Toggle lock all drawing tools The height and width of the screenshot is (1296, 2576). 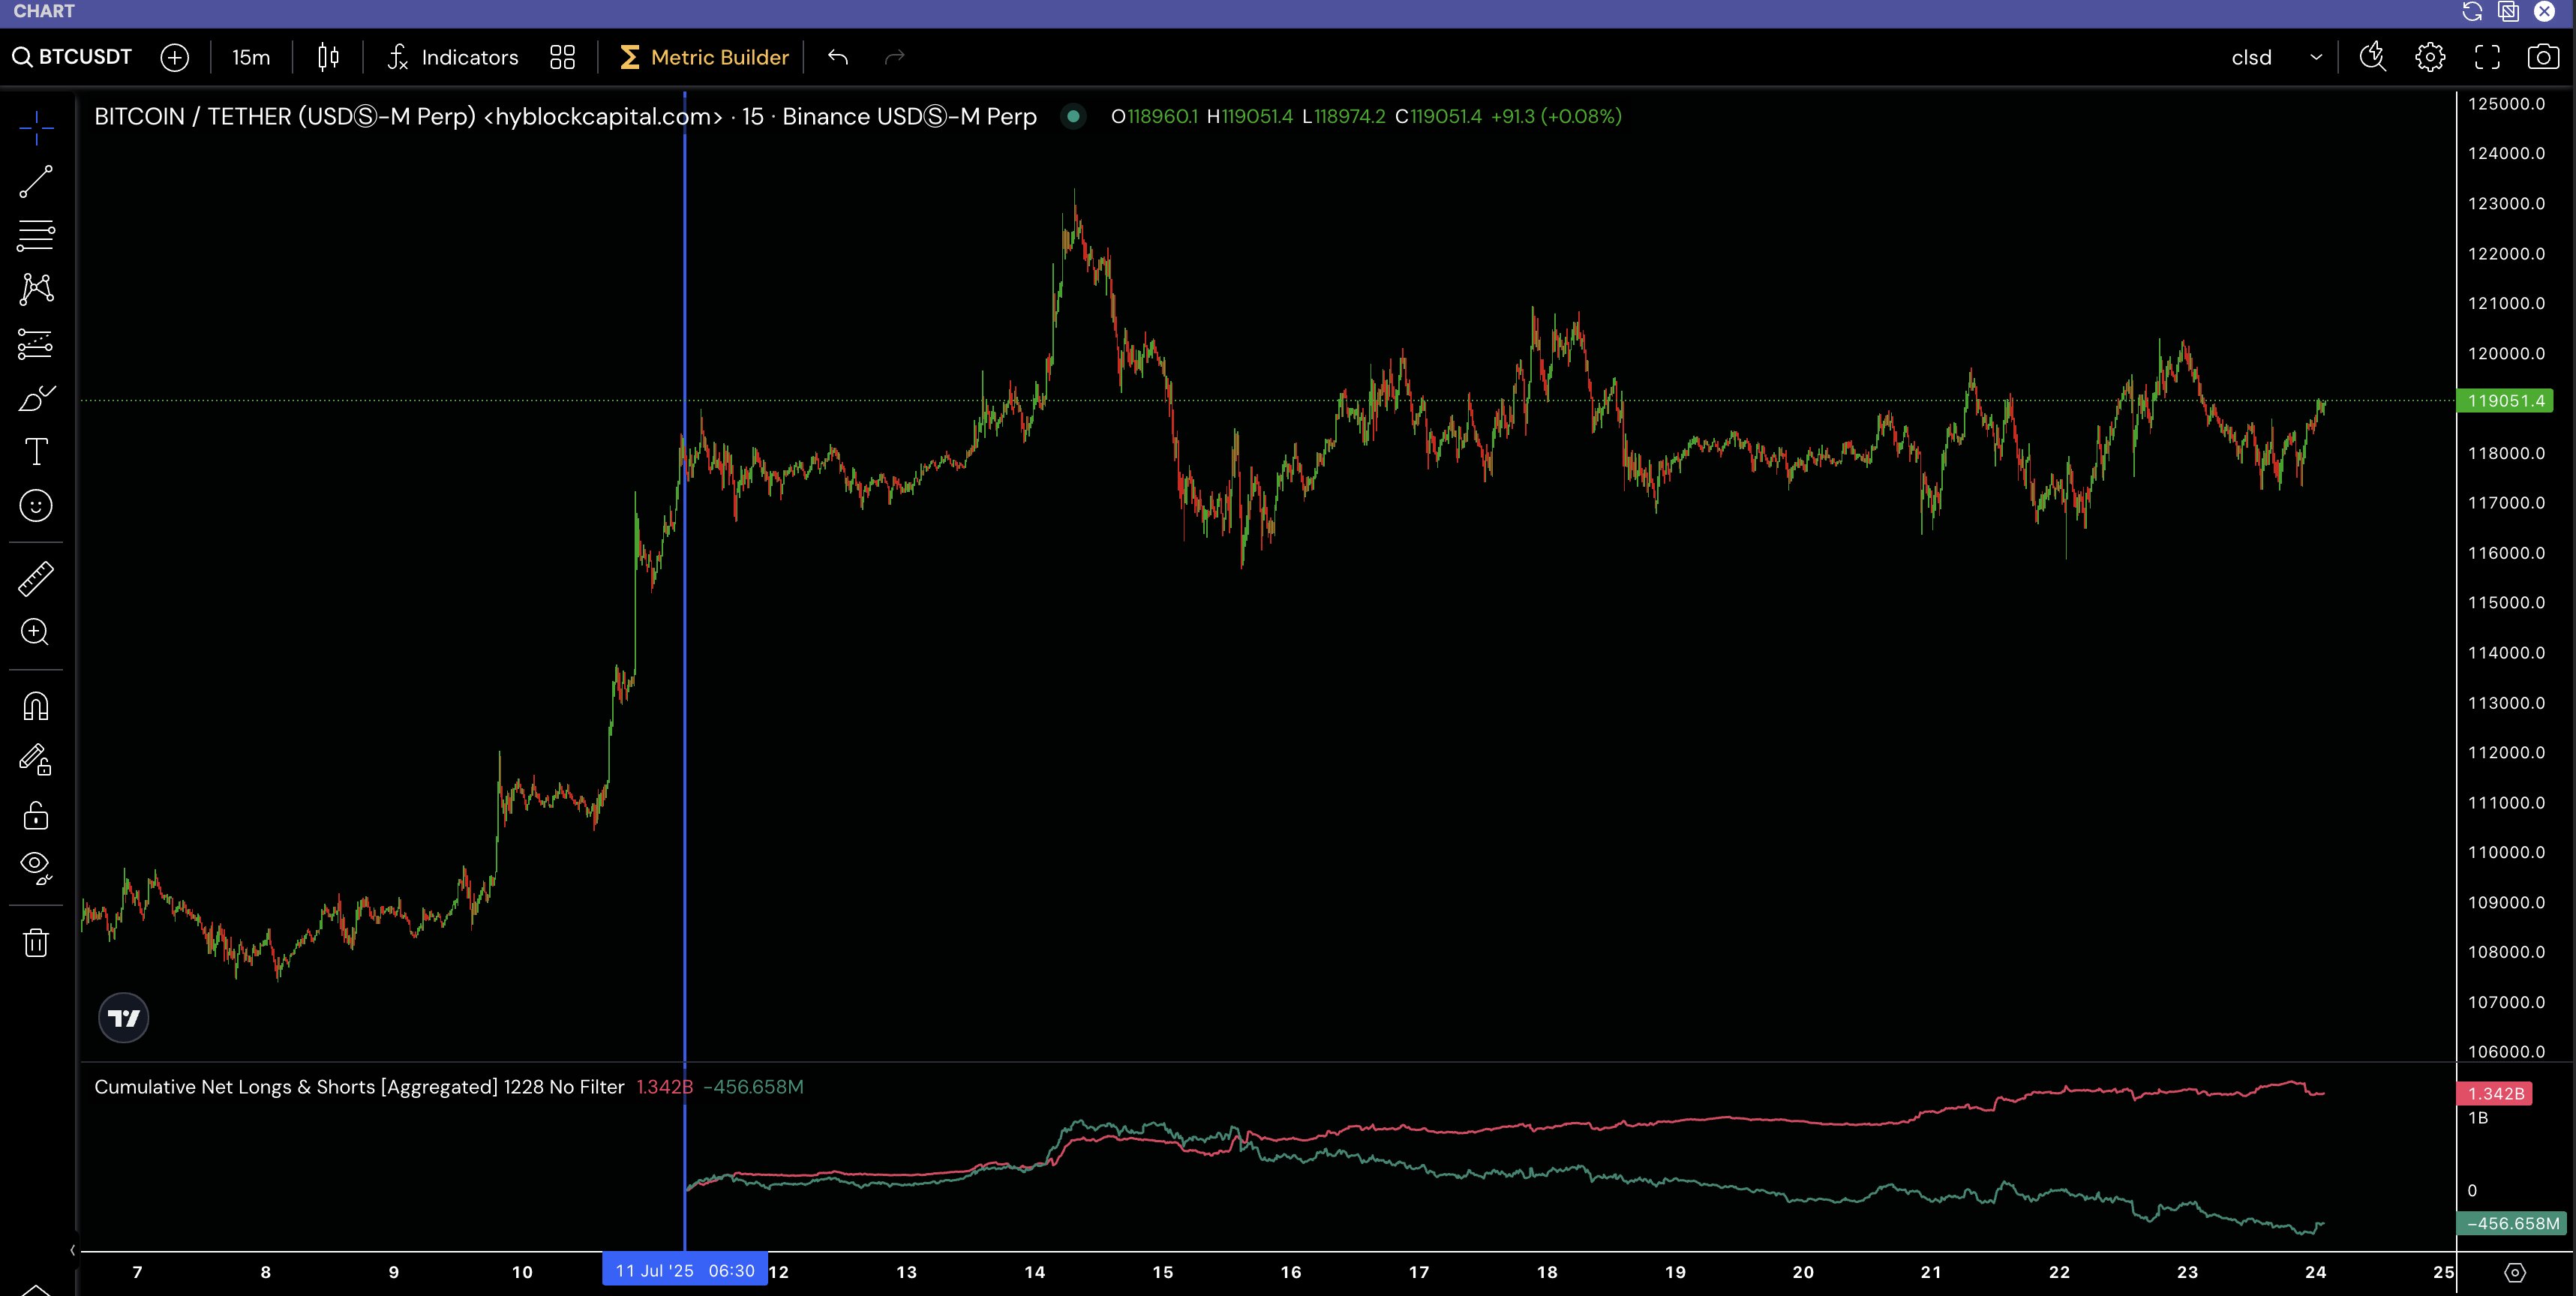36,815
